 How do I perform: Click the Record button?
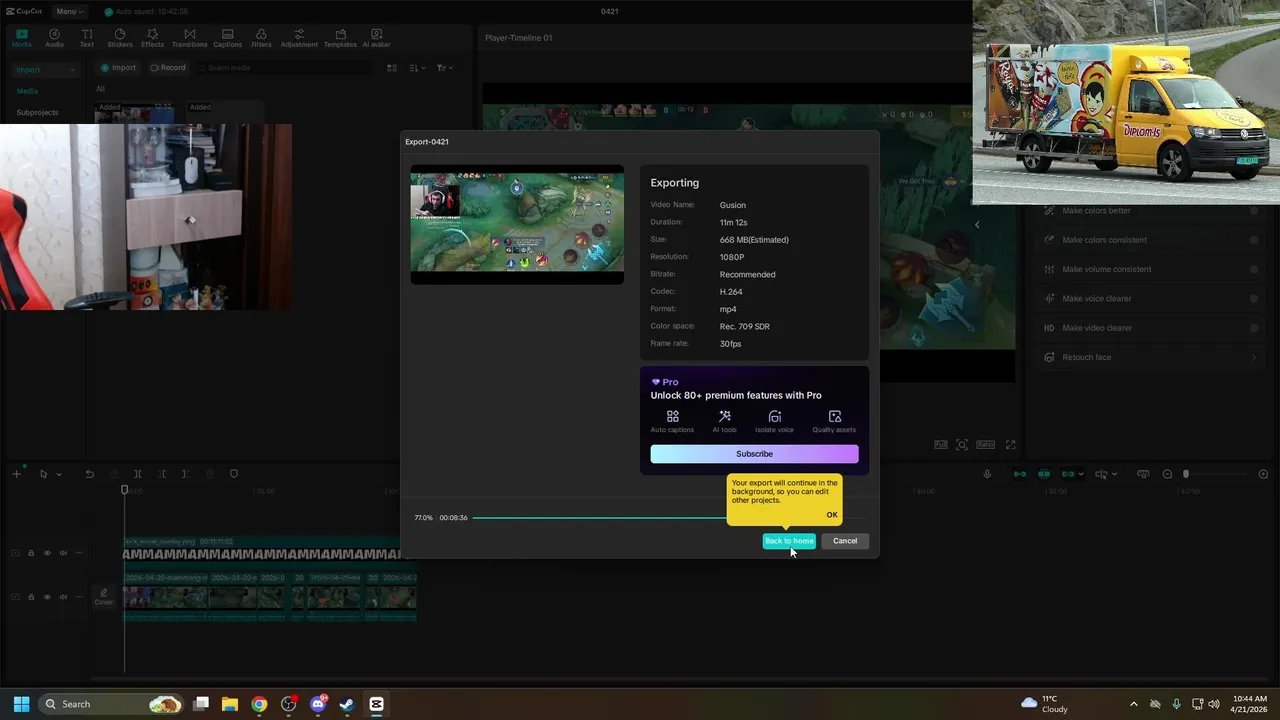(168, 68)
